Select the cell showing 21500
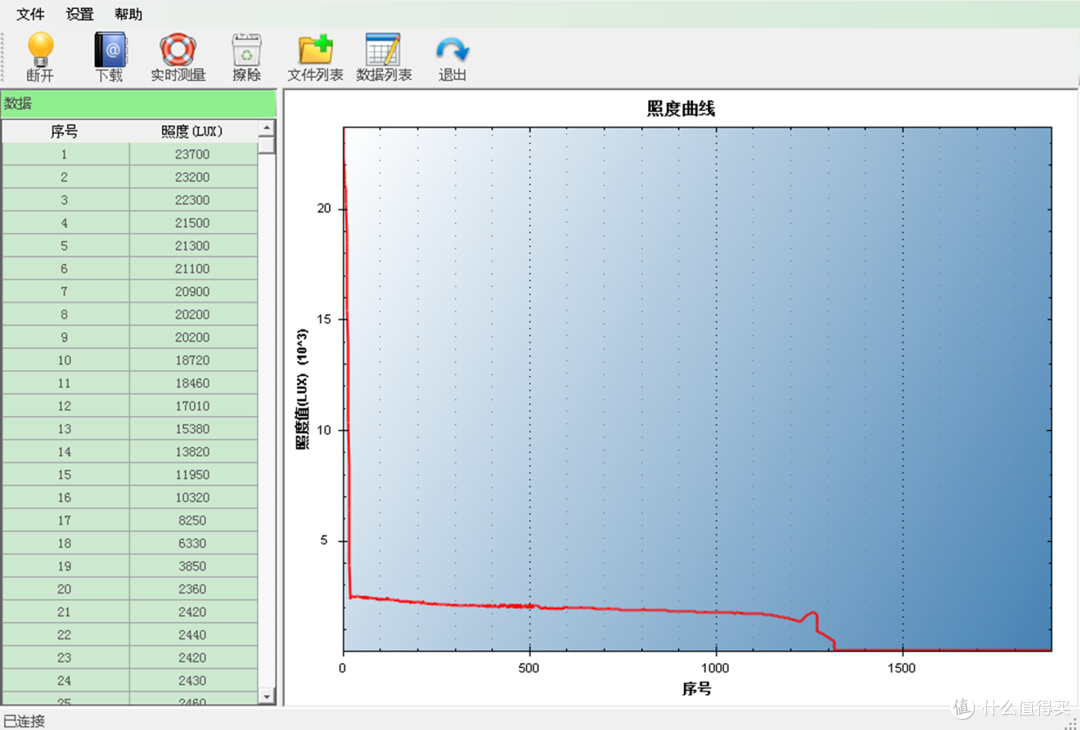1080x730 pixels. coord(193,222)
